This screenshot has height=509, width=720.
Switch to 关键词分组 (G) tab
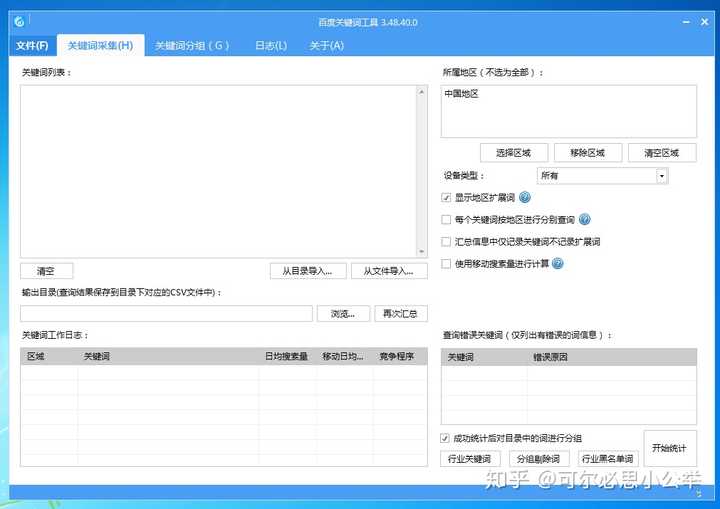point(192,45)
